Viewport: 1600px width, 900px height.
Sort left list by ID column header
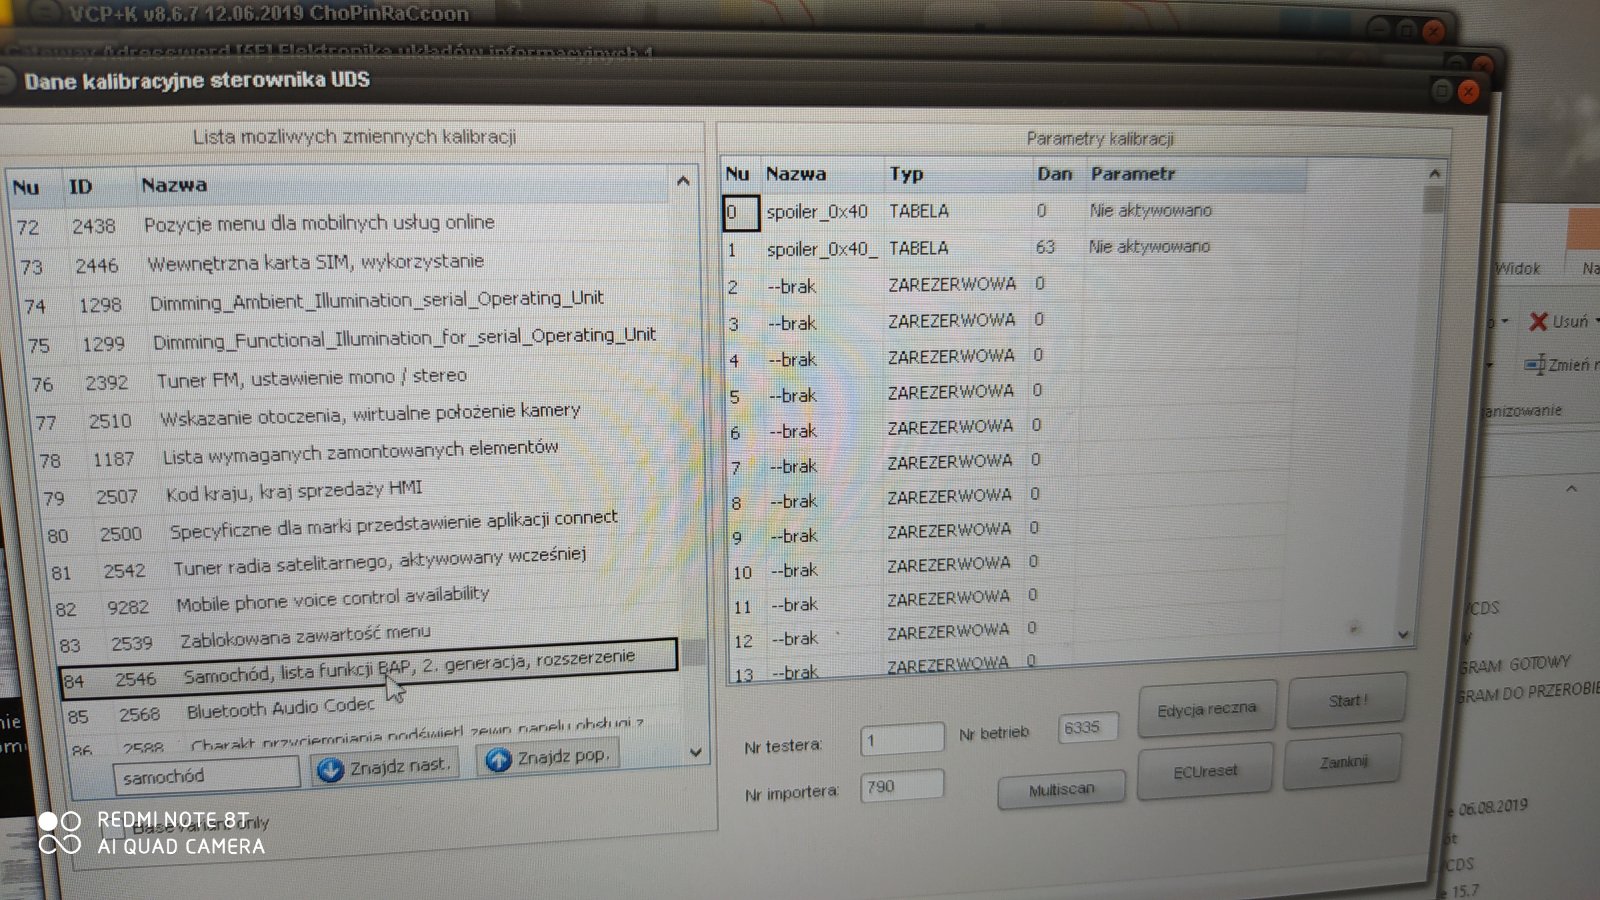pos(80,187)
